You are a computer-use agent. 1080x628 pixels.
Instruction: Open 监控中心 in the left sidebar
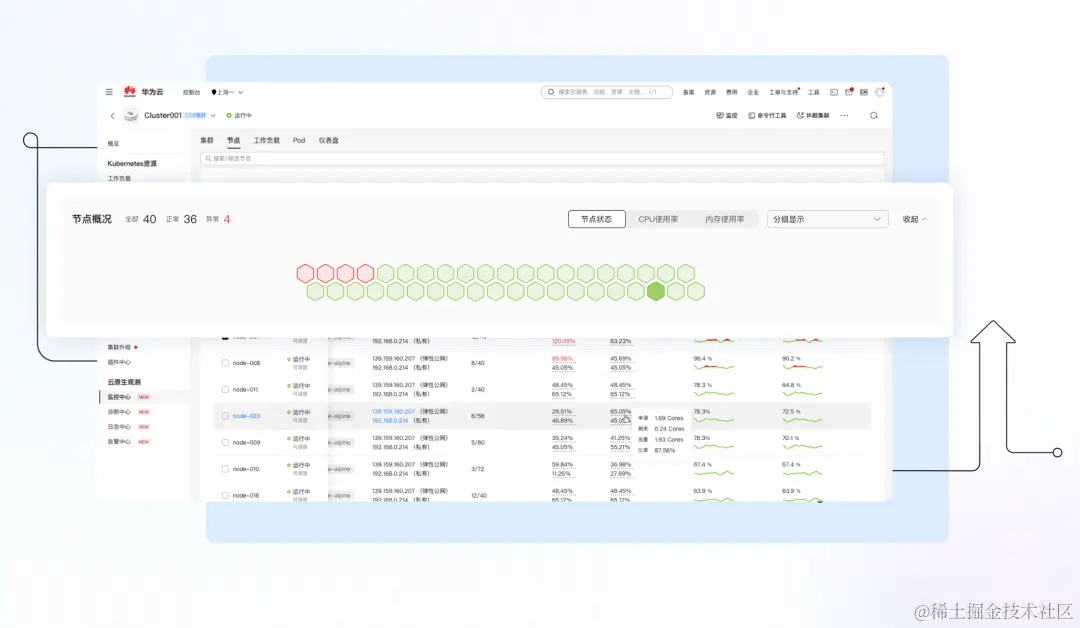click(x=119, y=397)
